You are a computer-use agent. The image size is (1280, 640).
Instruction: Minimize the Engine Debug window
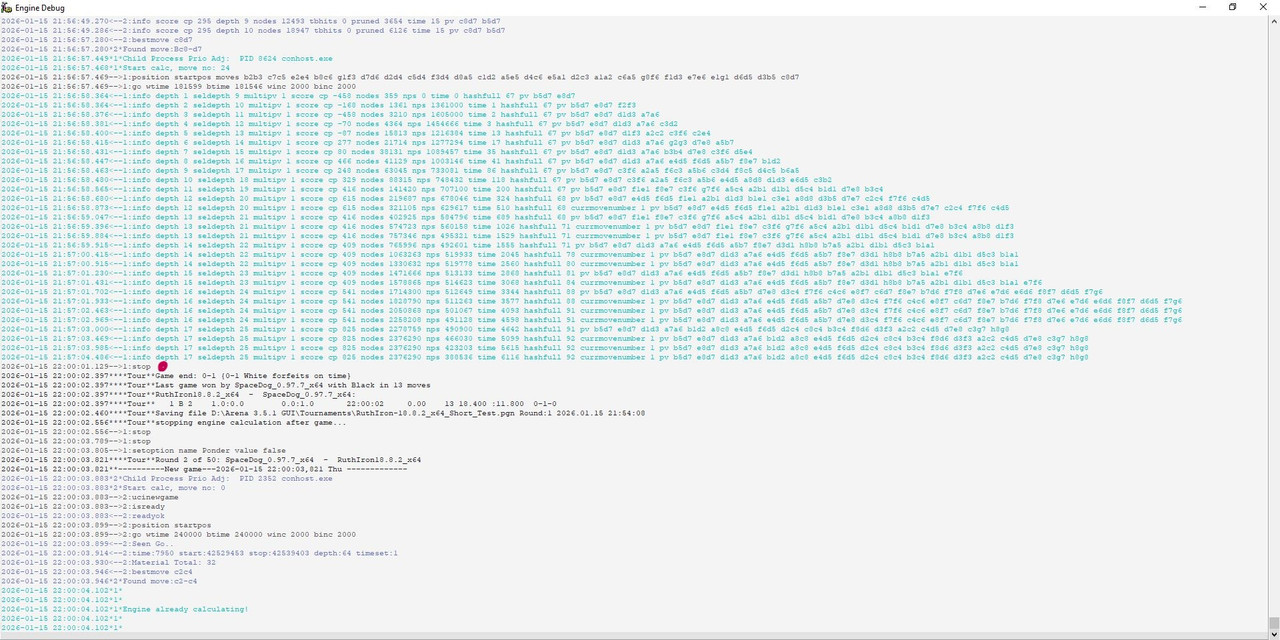pos(1202,7)
